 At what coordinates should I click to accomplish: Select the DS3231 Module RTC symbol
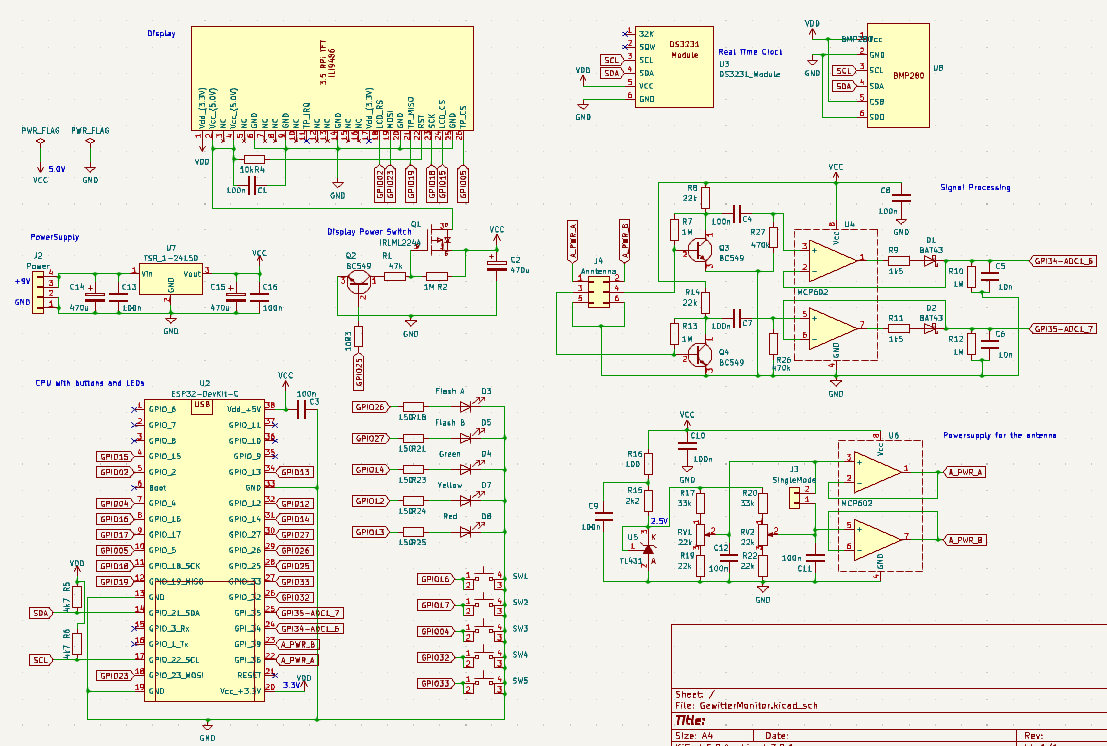click(674, 67)
